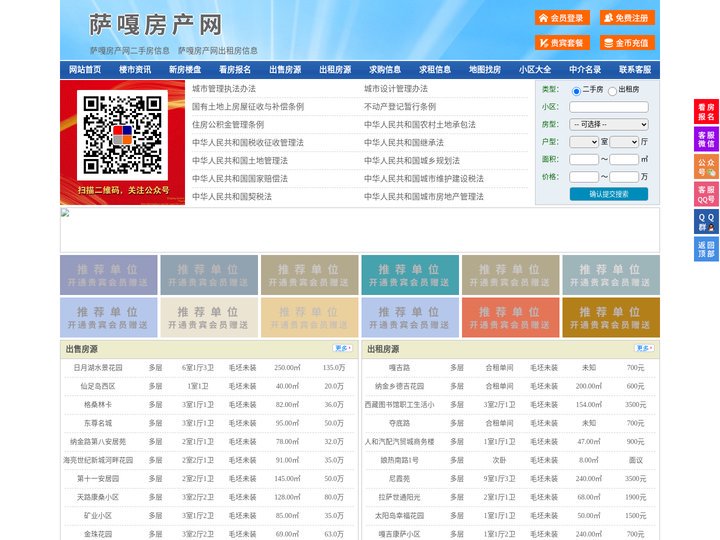Focus the maximum 面积 area input
Screen dimensions: 720x540
(x=624, y=159)
